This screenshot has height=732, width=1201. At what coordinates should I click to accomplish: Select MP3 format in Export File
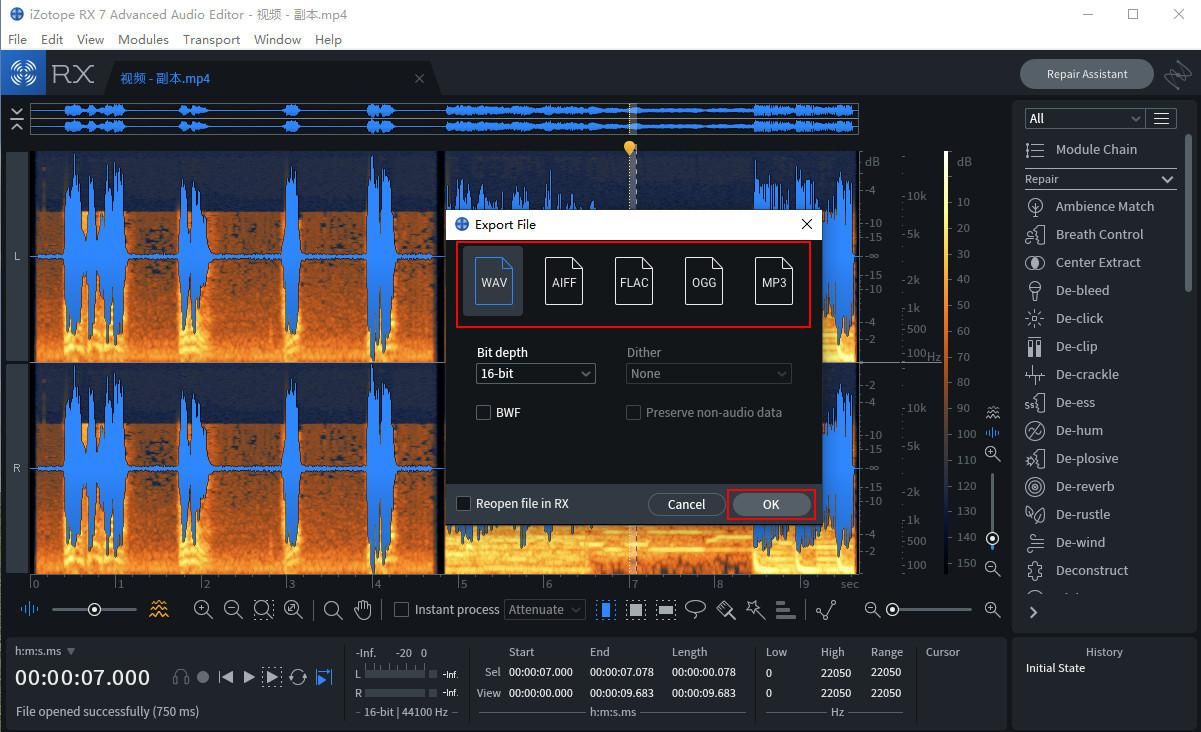[774, 281]
